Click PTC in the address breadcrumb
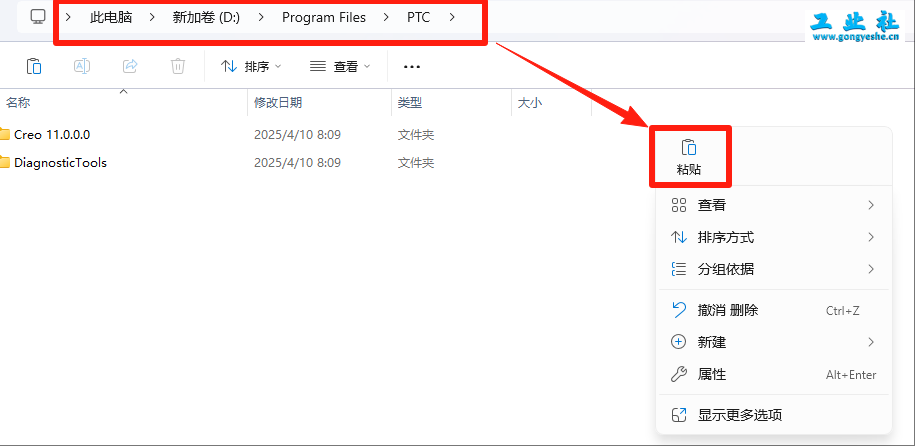 (x=418, y=18)
